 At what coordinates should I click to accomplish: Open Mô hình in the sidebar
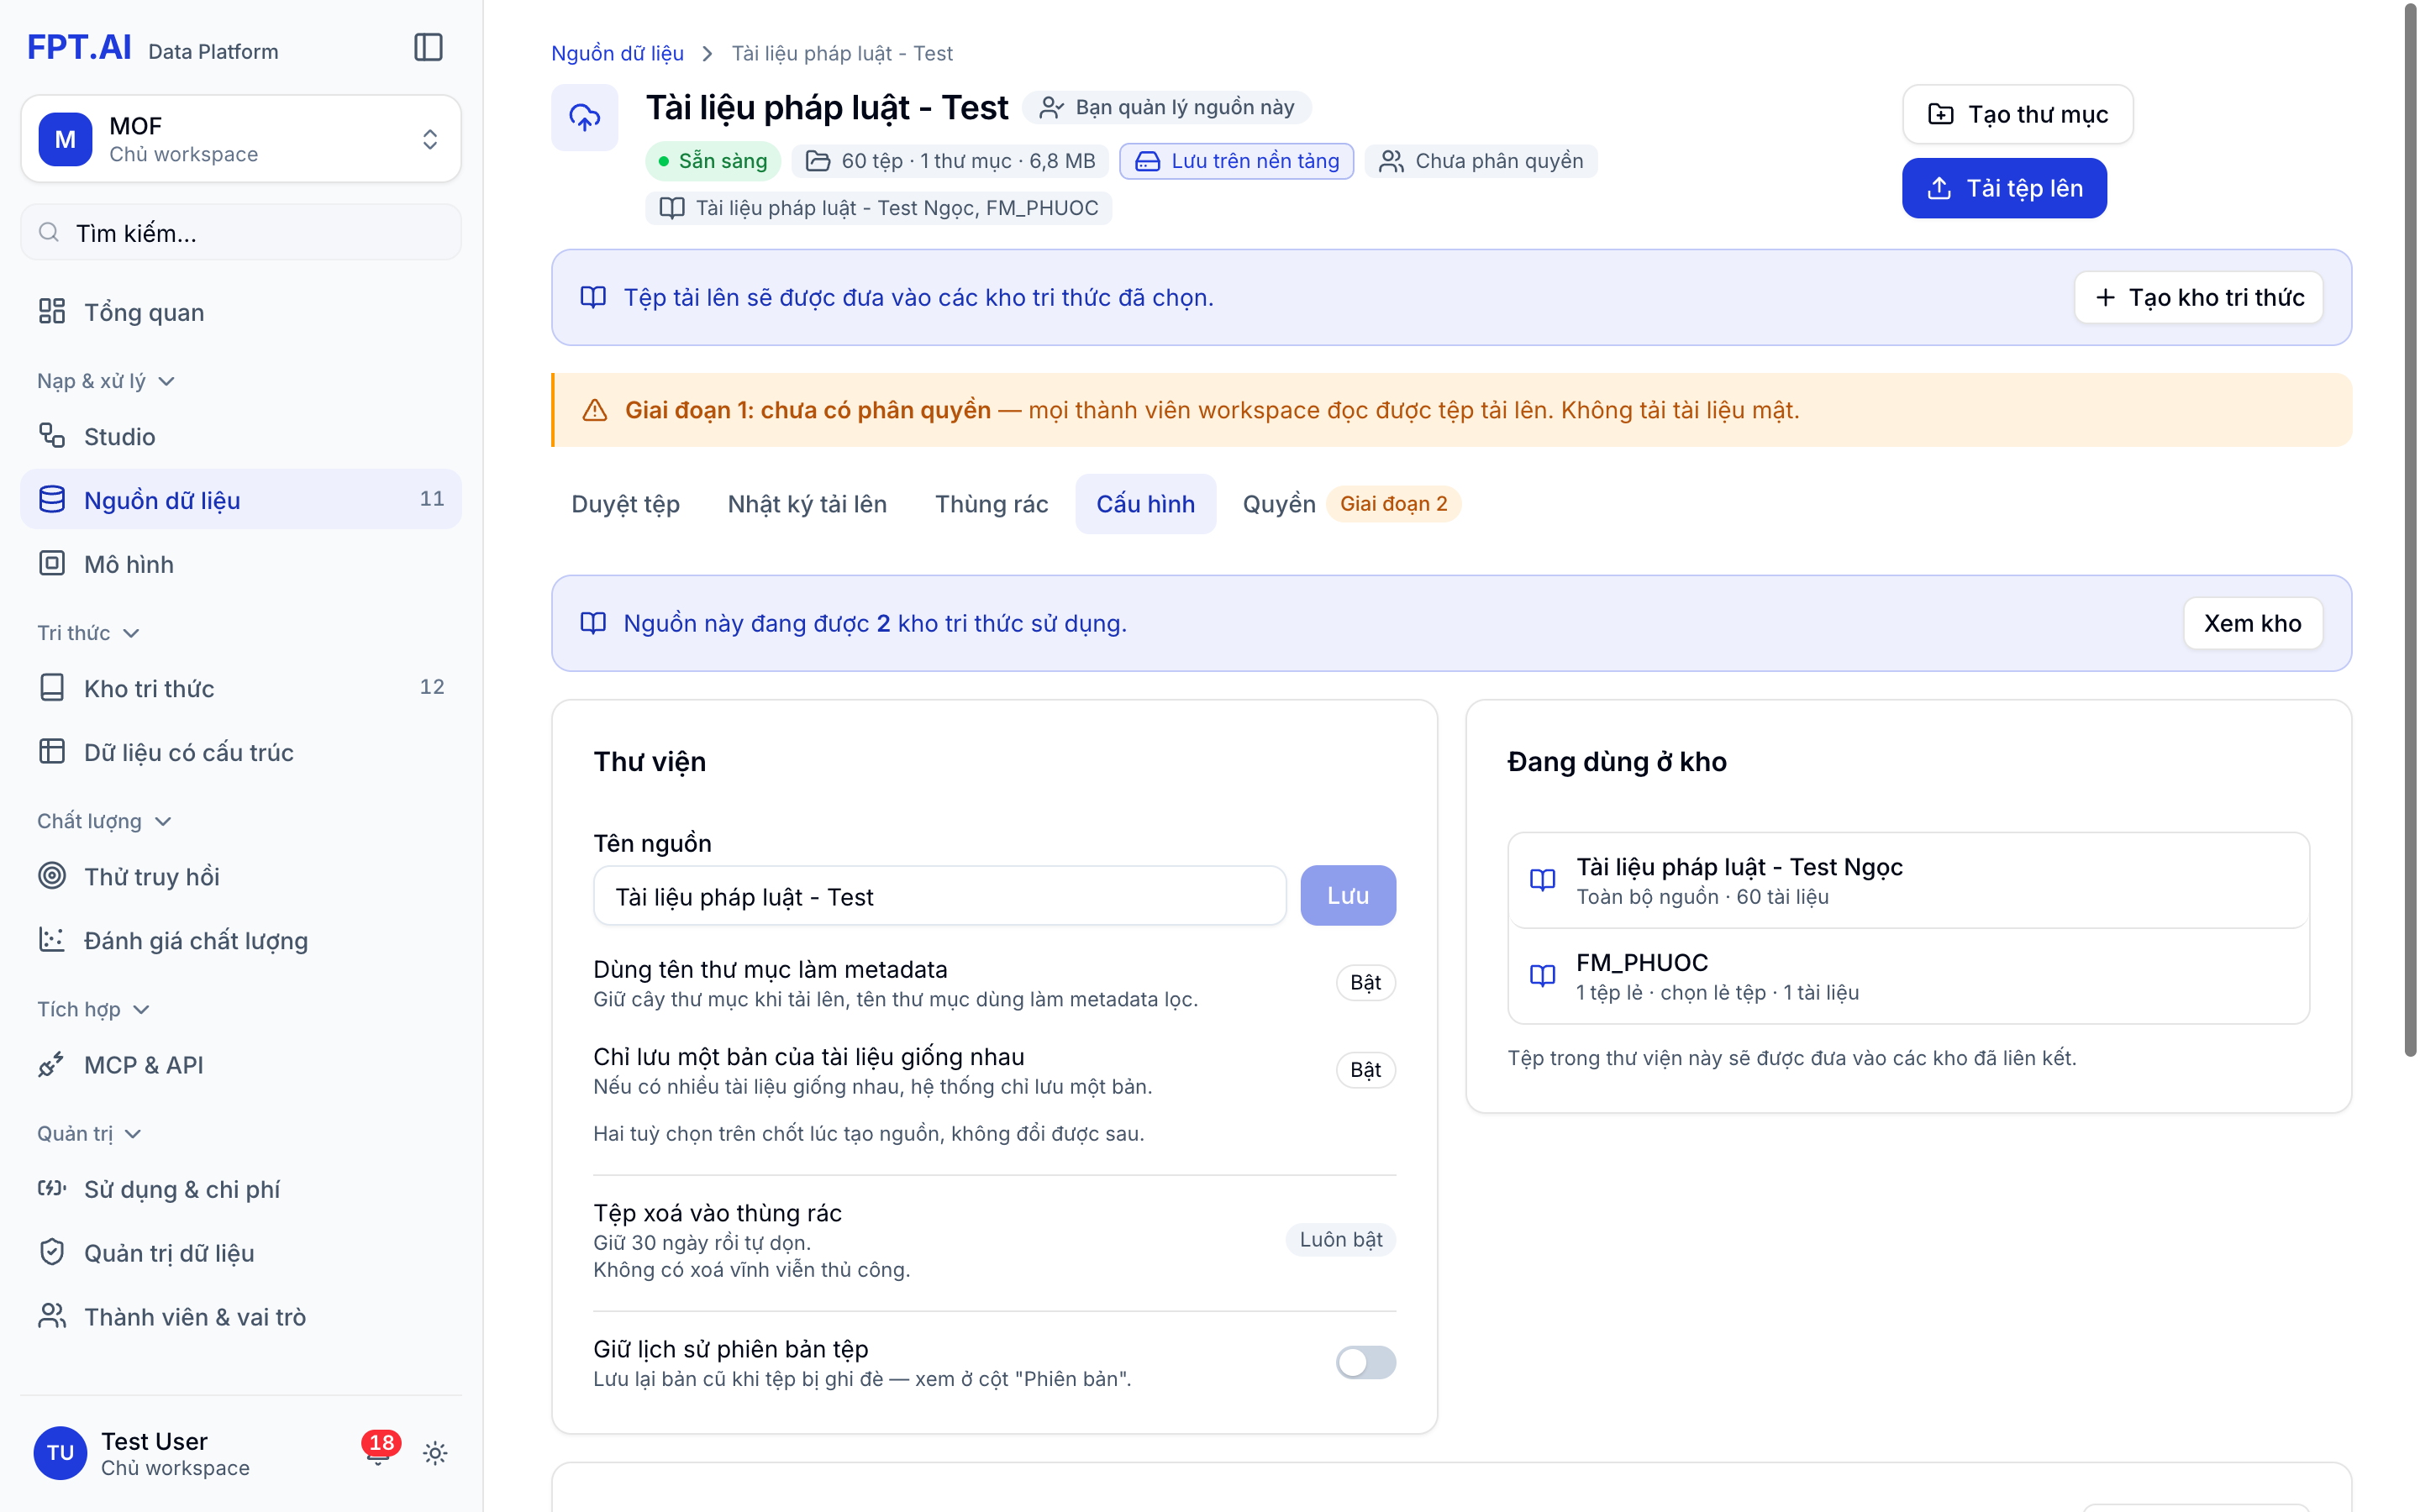point(241,564)
